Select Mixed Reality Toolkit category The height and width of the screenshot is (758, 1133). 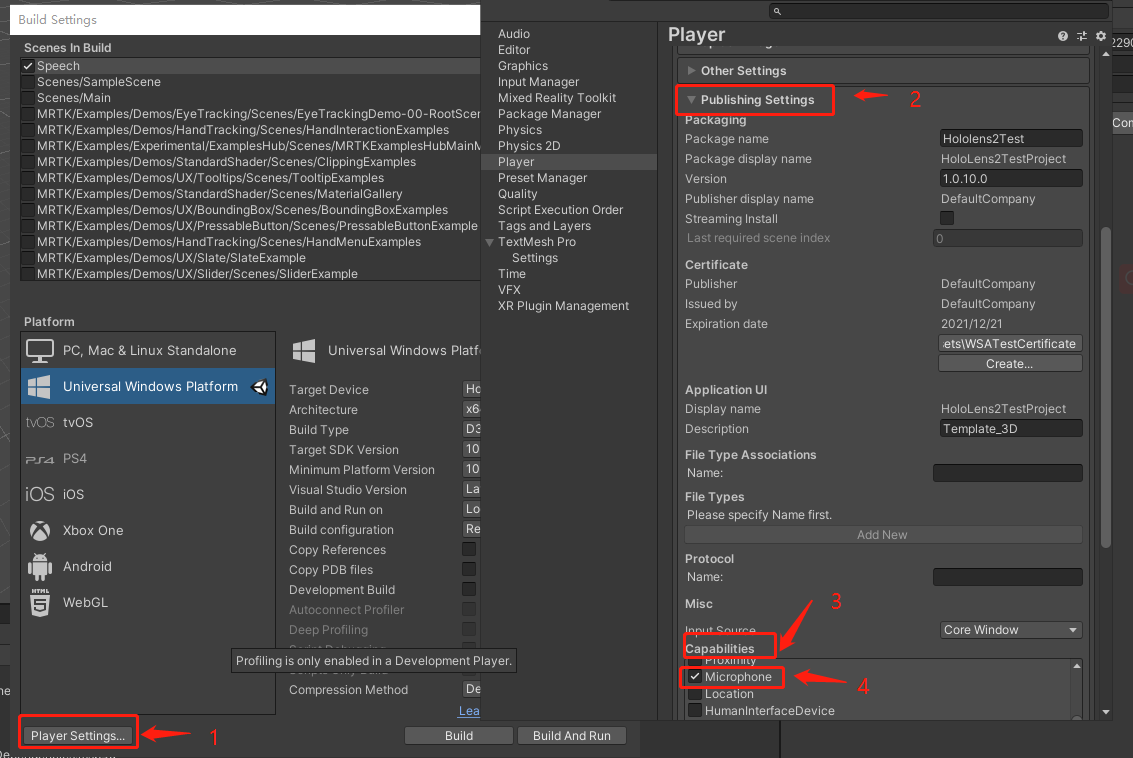coord(556,98)
